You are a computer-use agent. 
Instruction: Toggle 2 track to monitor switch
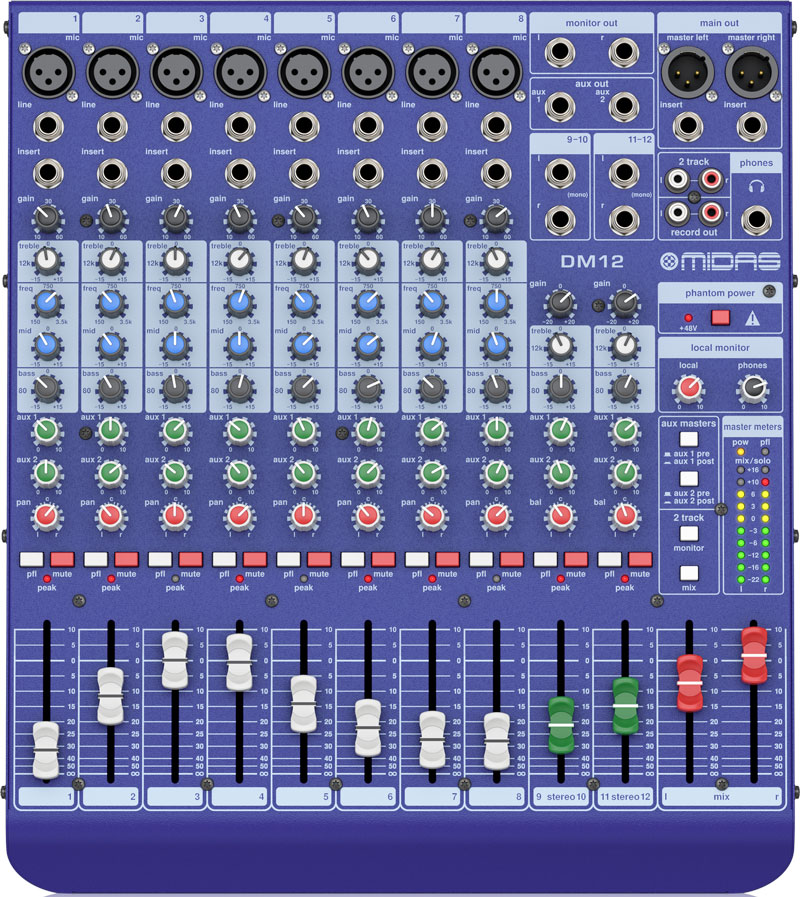pyautogui.click(x=688, y=533)
